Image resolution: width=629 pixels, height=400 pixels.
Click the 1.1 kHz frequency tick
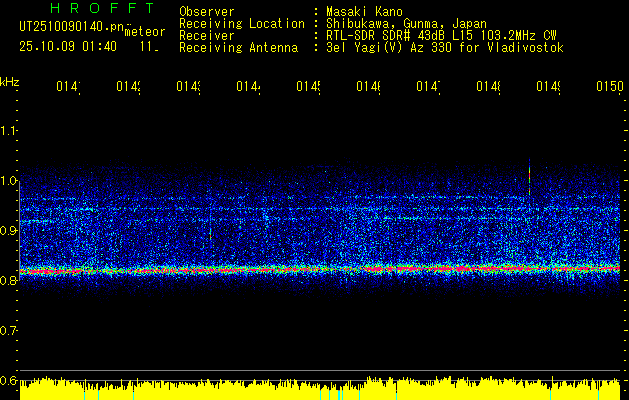click(9, 131)
